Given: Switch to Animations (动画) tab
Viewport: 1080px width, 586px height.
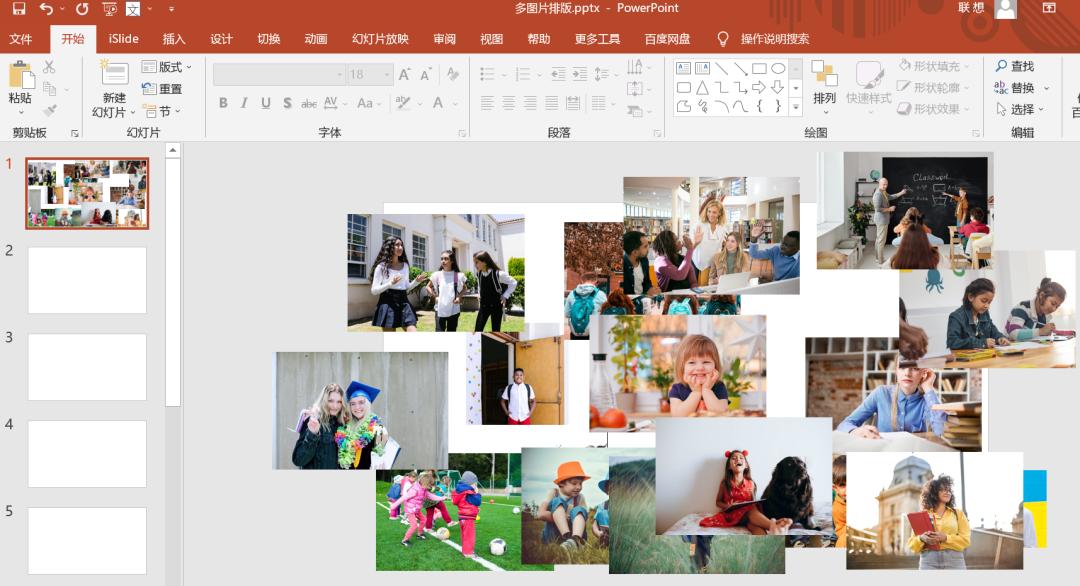Looking at the screenshot, I should (315, 39).
